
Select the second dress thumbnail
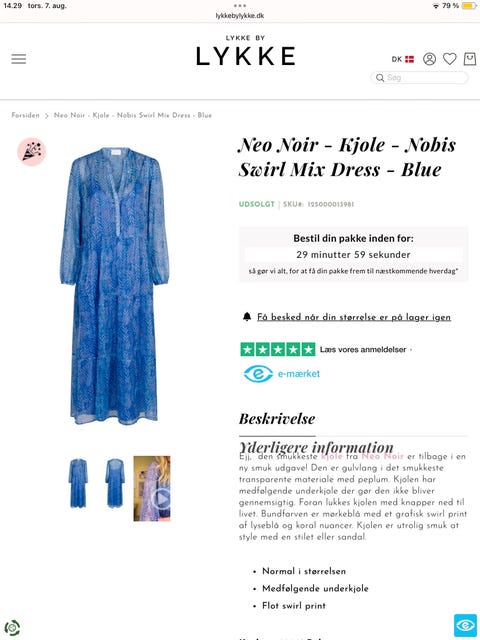[115, 483]
